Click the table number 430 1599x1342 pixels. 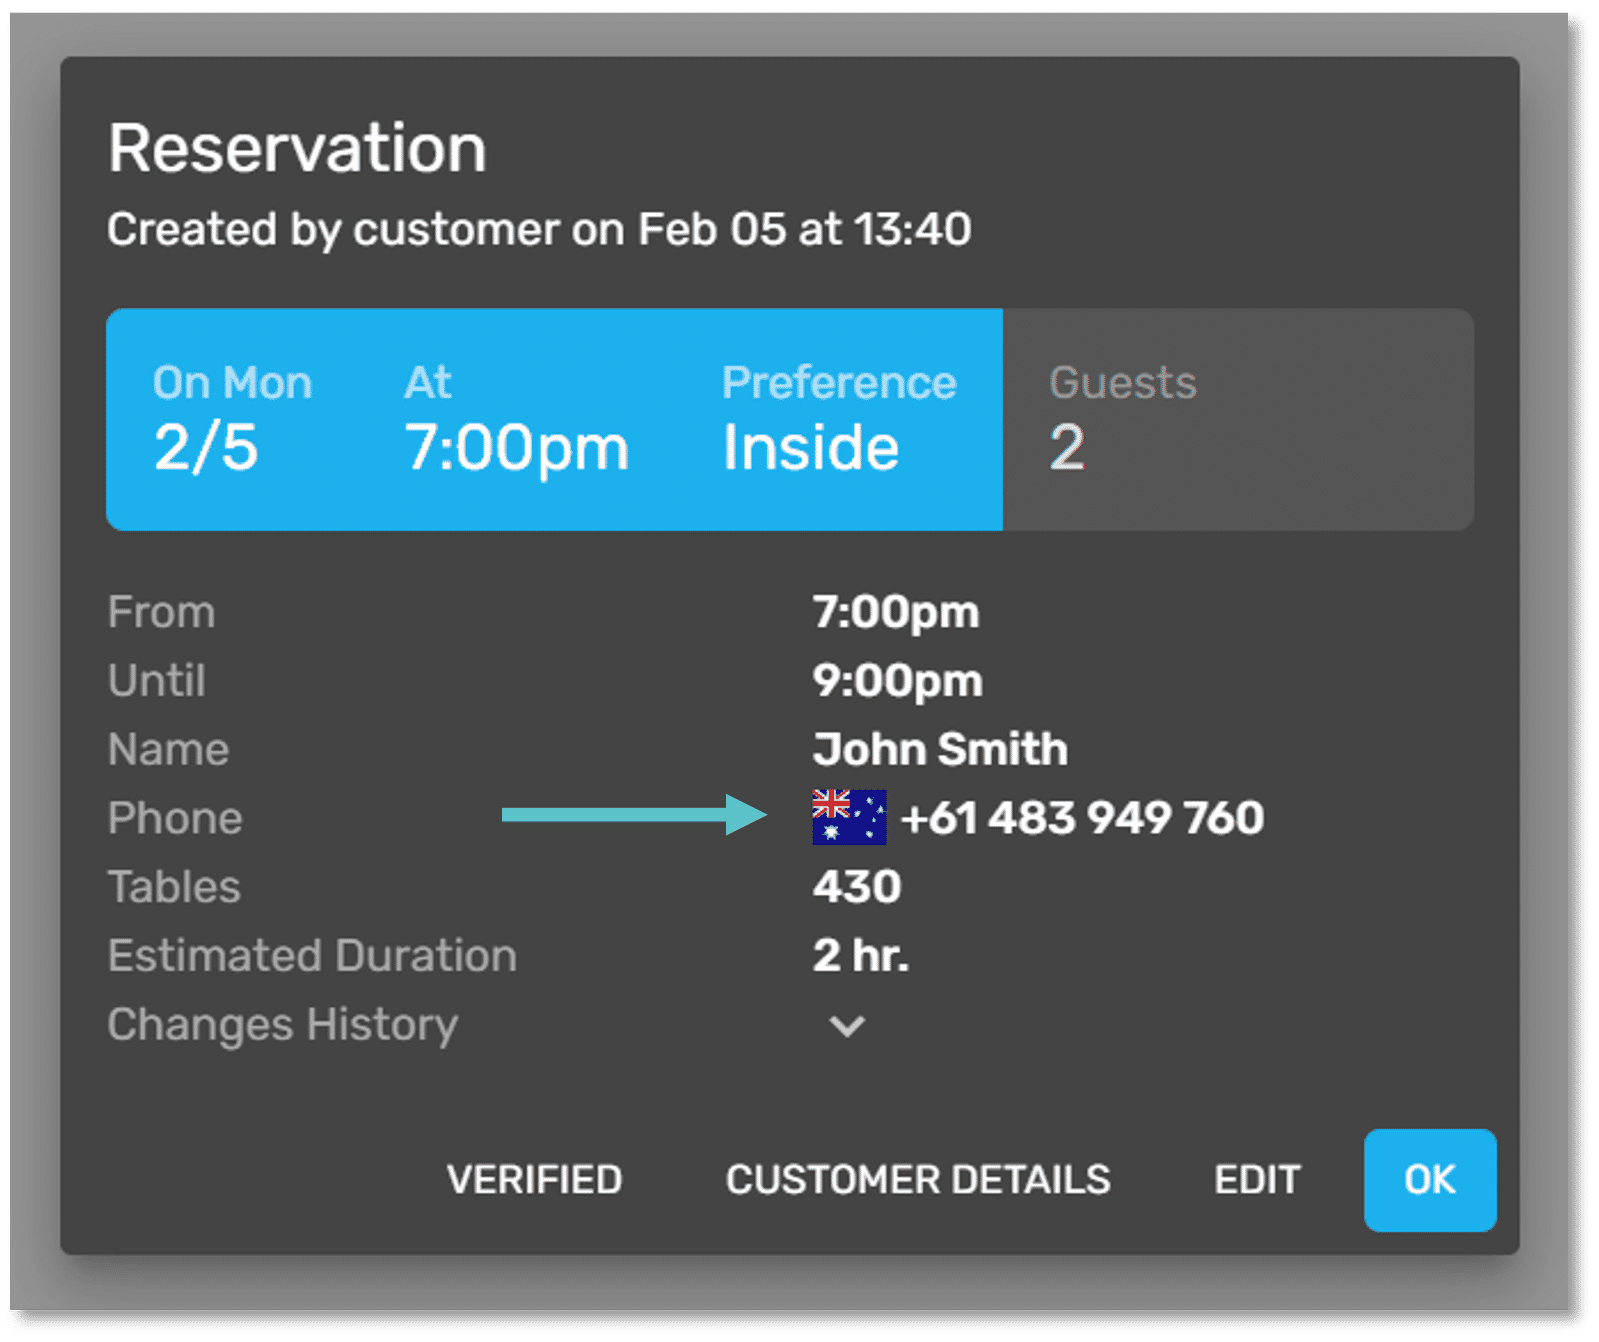point(856,887)
